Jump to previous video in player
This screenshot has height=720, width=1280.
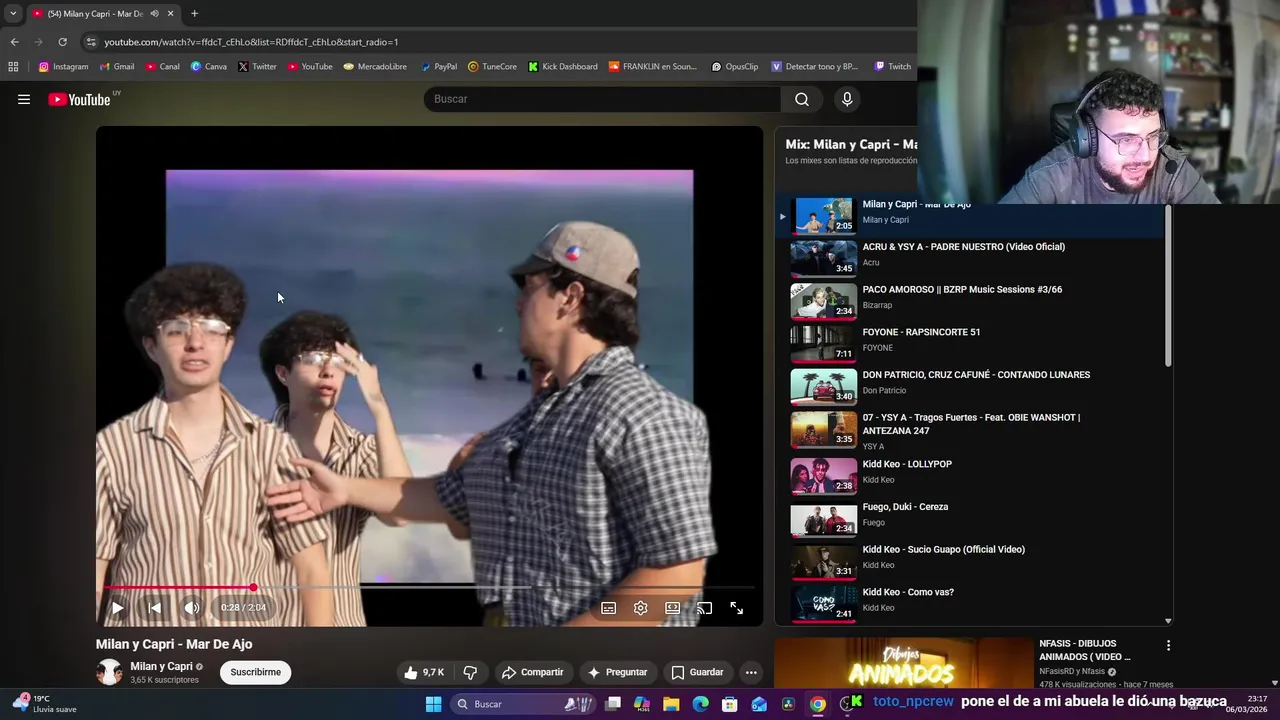pos(154,607)
